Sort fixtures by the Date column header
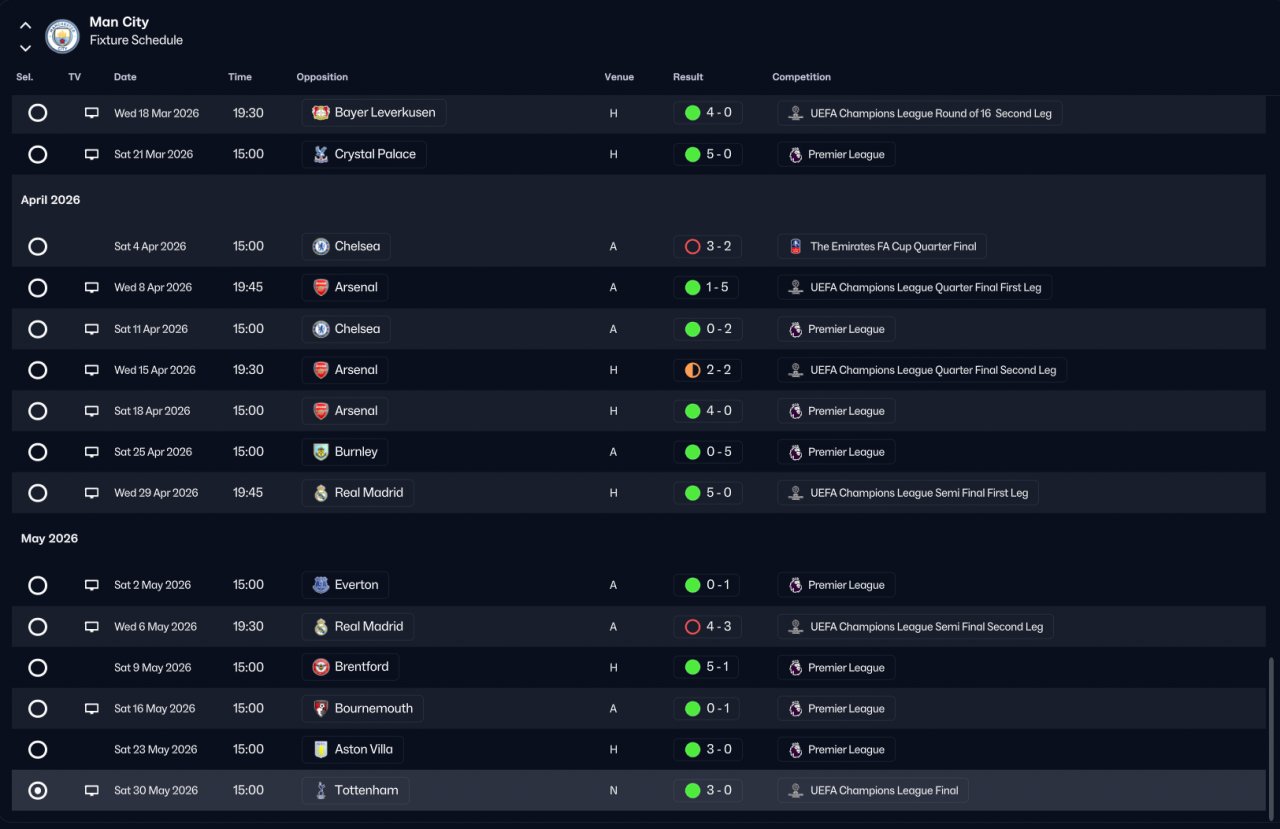The image size is (1280, 829). pyautogui.click(x=125, y=77)
